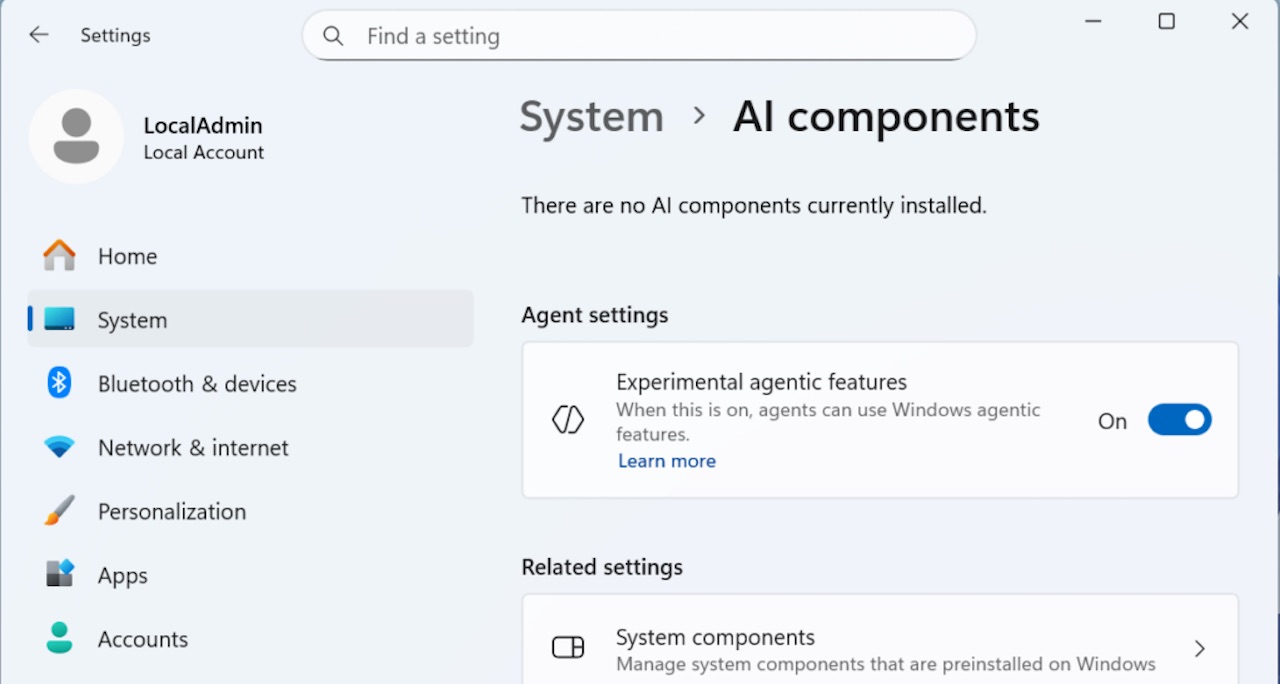Viewport: 1280px width, 684px height.
Task: Click the LocalAdmin profile avatar
Action: click(x=76, y=137)
